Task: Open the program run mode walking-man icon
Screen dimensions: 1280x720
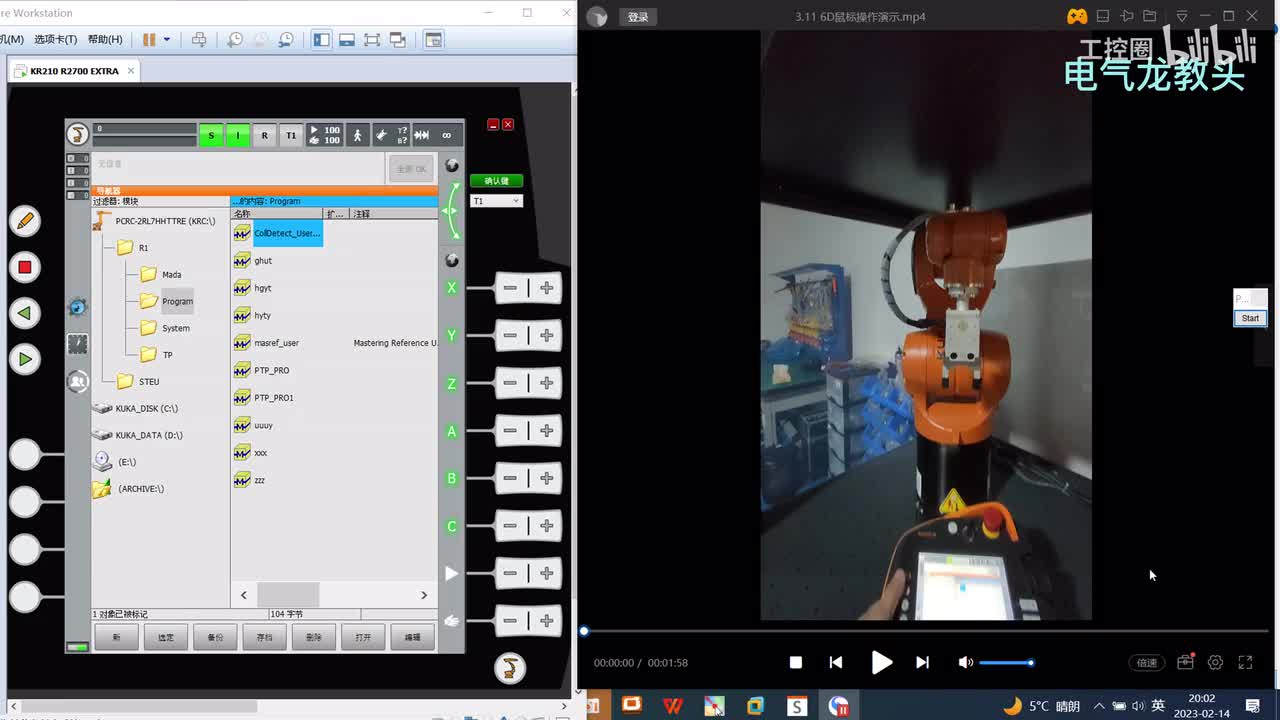Action: coord(357,135)
